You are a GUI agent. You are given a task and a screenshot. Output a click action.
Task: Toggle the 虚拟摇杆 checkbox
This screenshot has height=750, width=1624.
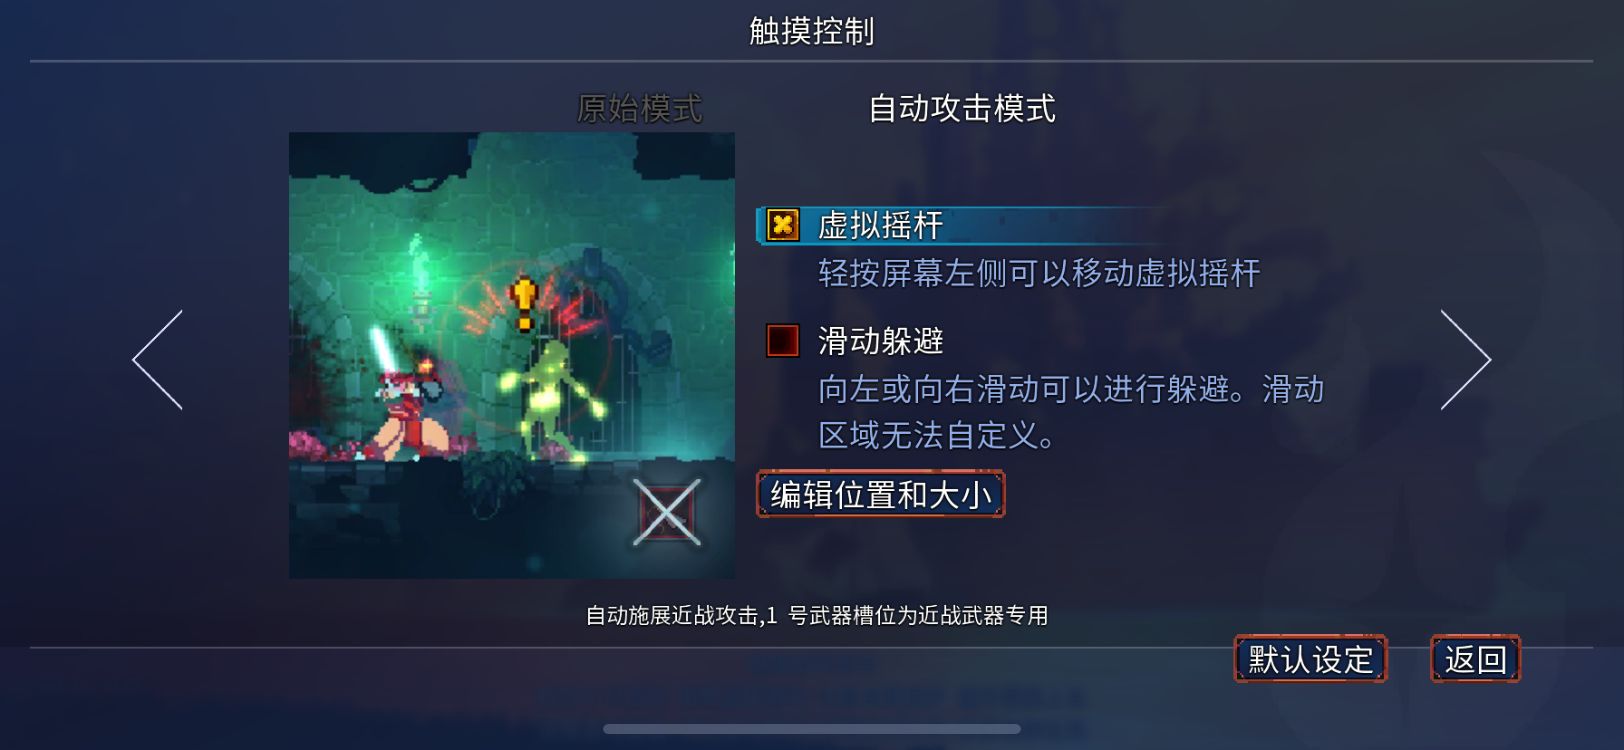tap(782, 225)
